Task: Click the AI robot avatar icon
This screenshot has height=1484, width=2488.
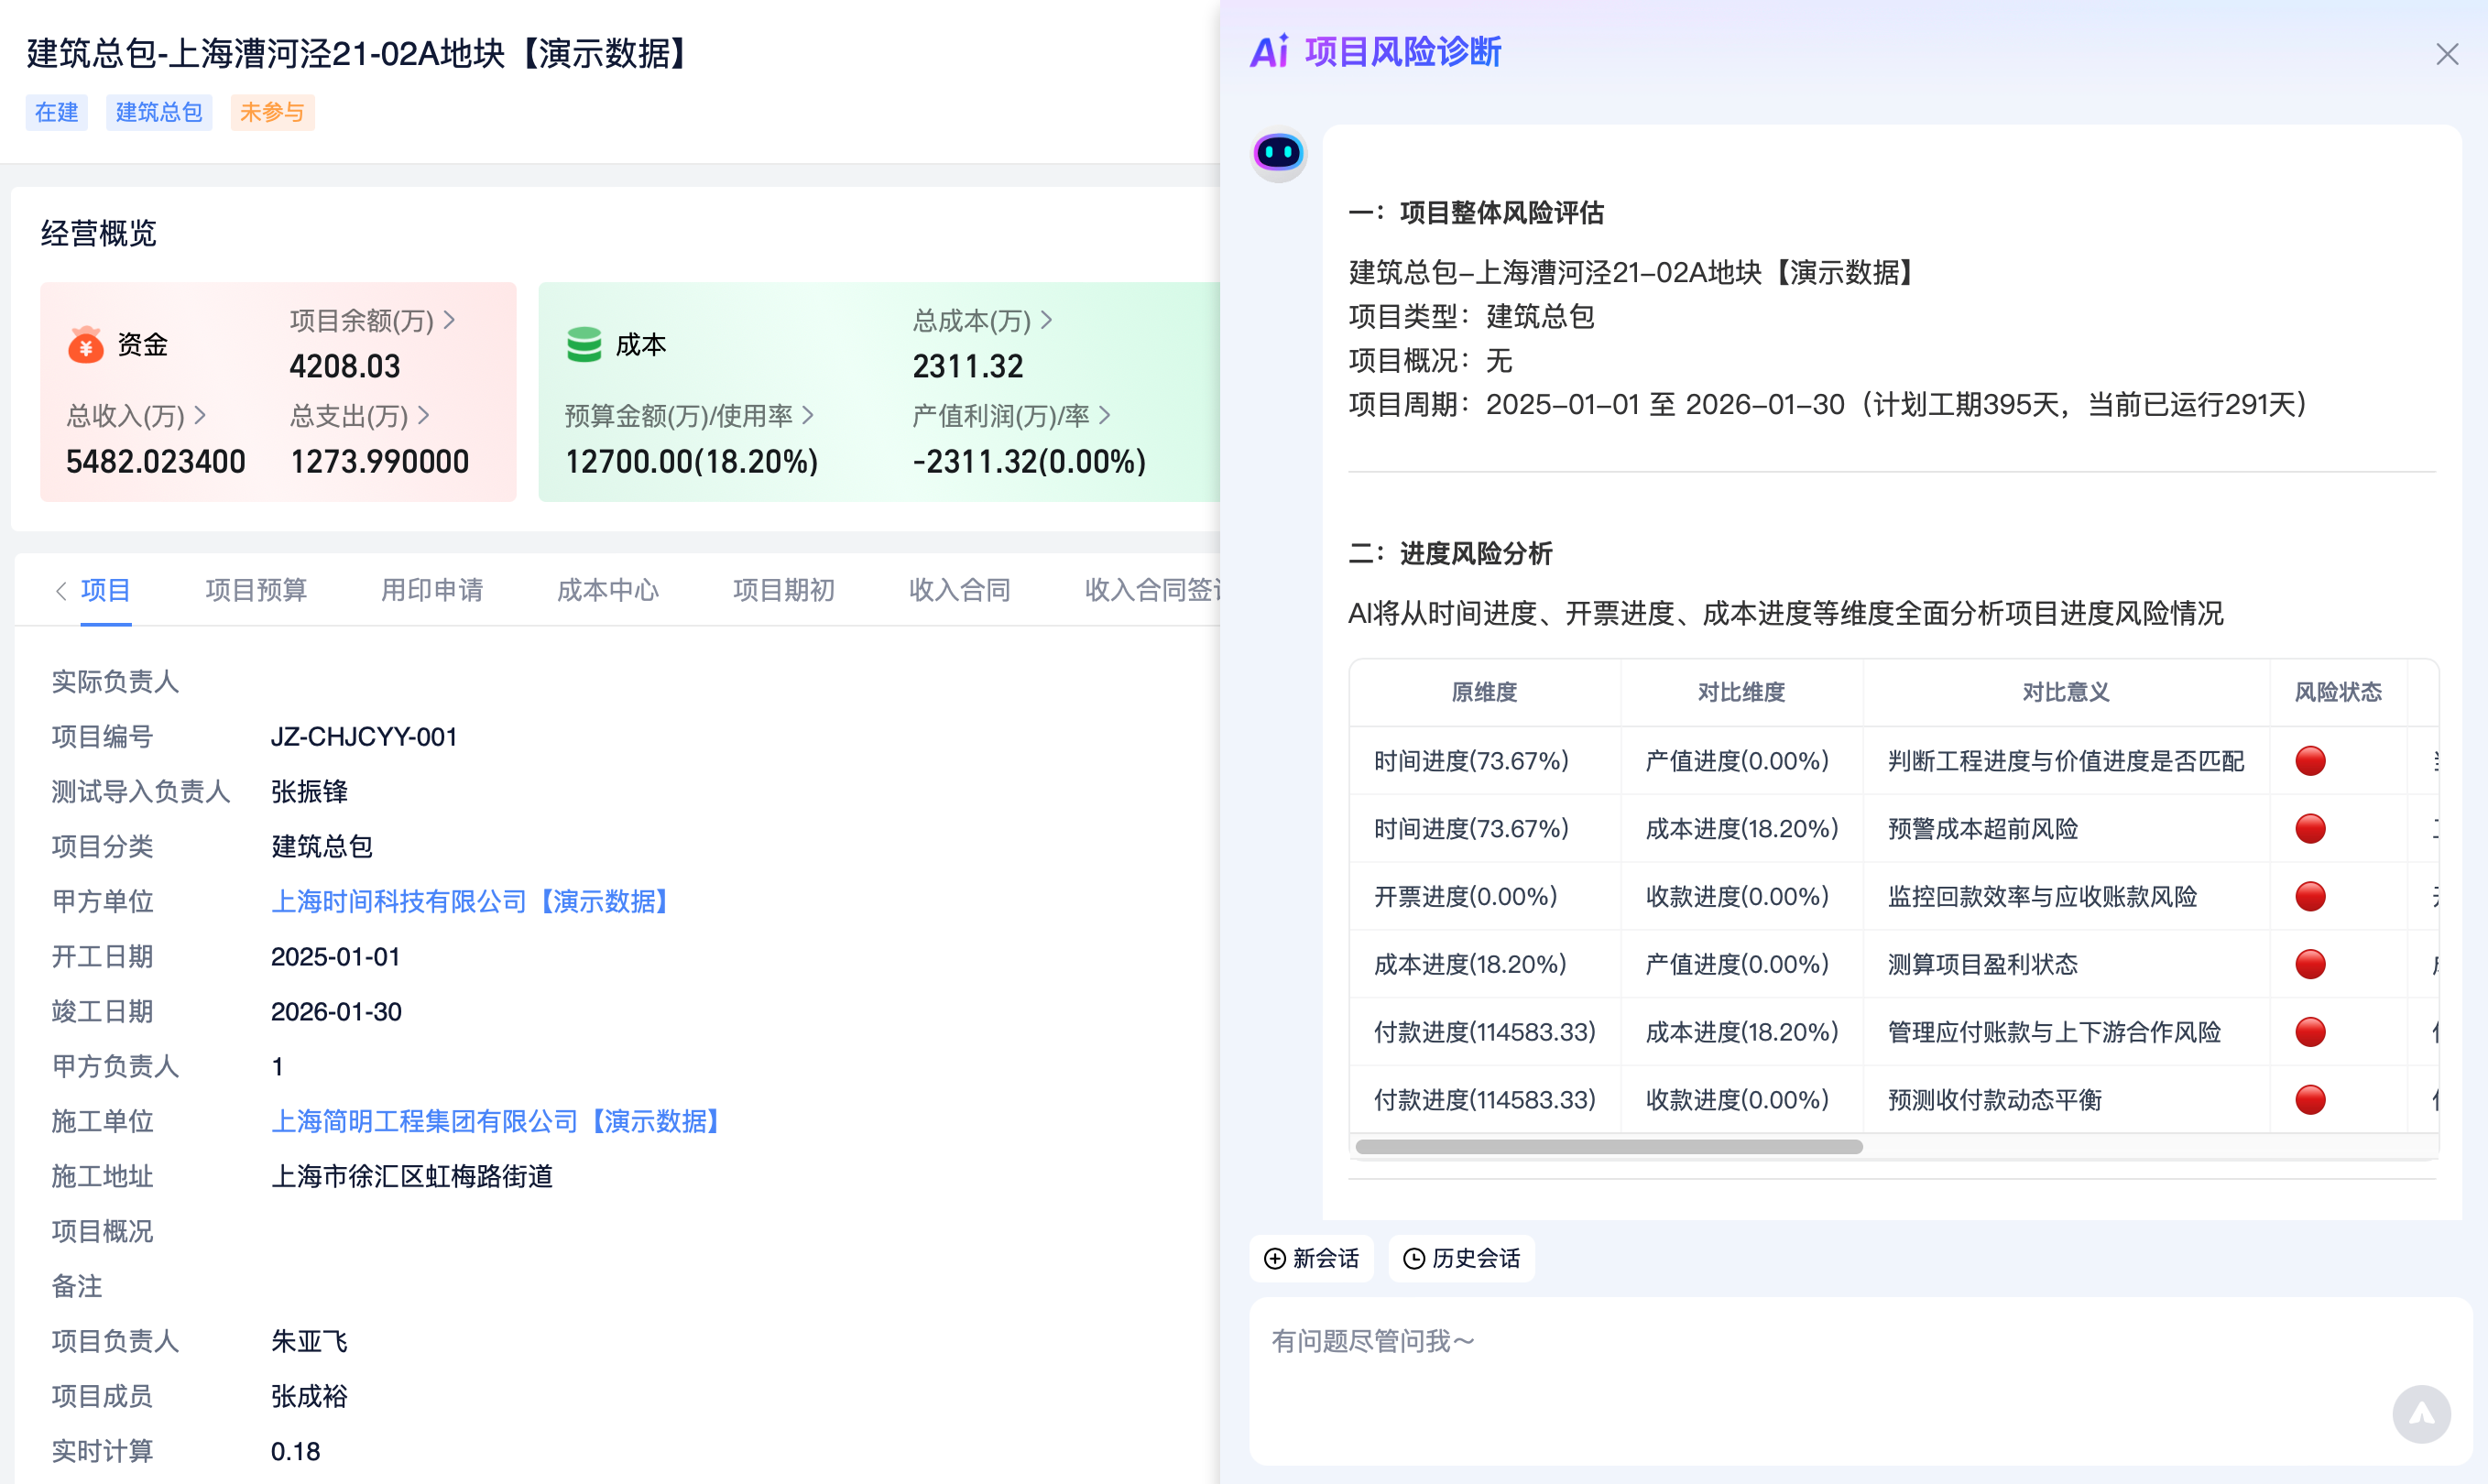Action: point(1278,153)
